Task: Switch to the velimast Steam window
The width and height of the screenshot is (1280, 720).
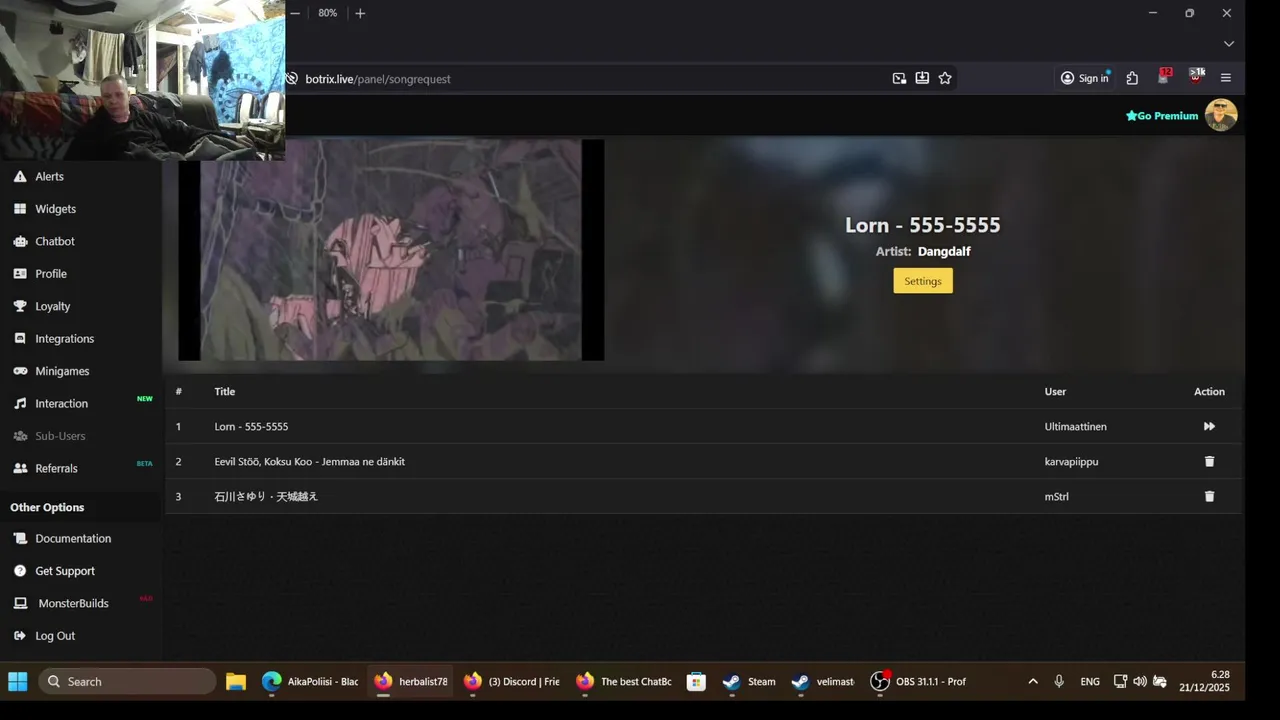Action: tap(823, 682)
